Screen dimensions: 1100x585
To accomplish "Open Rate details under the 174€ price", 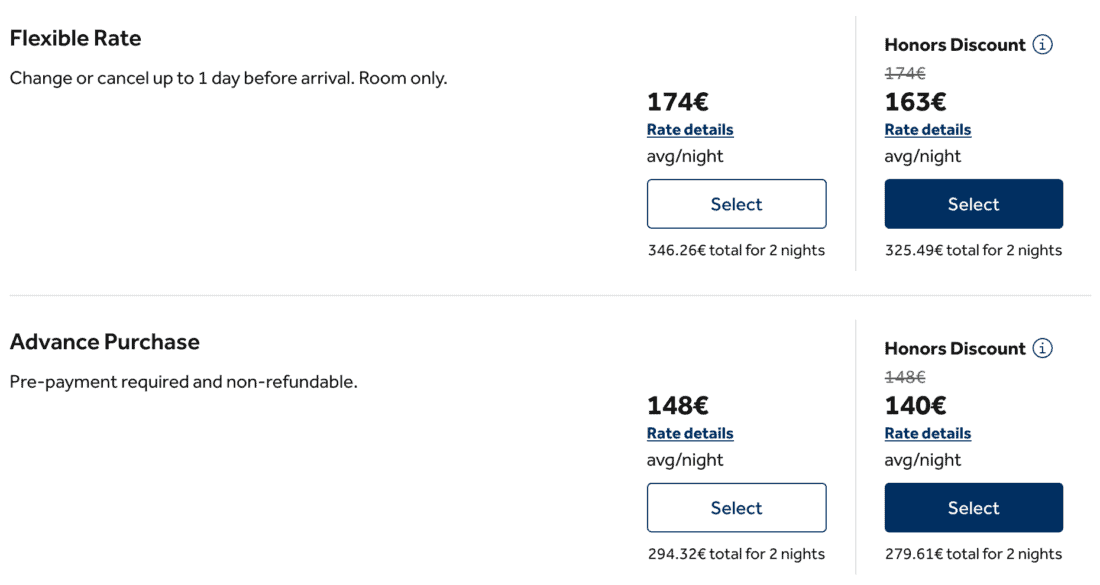I will 690,130.
